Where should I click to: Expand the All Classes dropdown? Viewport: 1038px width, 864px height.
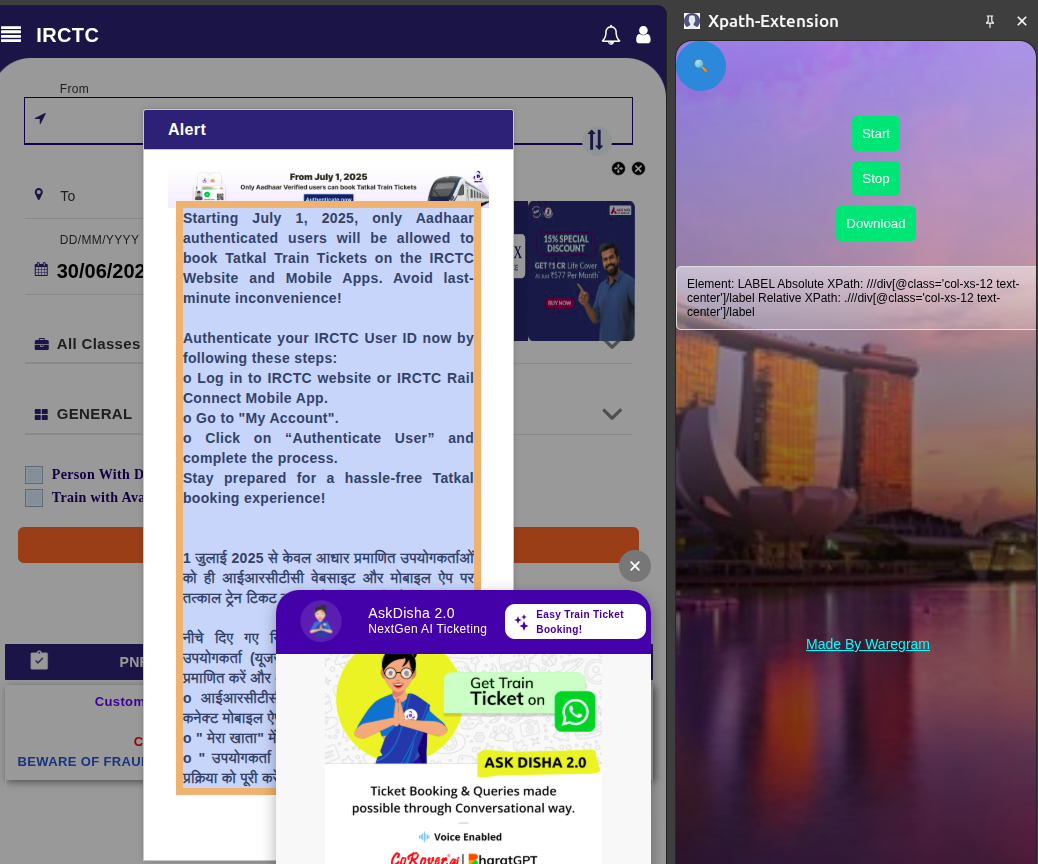point(611,343)
